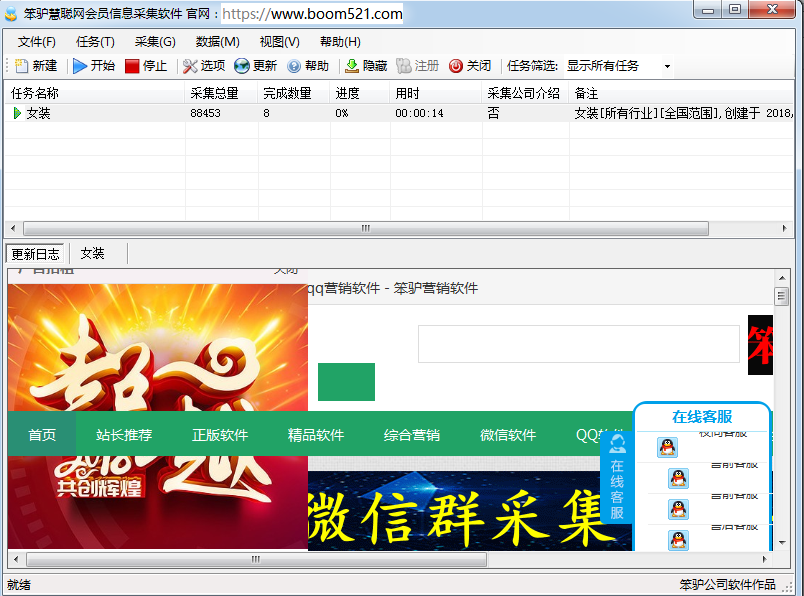This screenshot has height=596, width=804.
Task: Click the fourth QQ penguin customer service icon
Action: point(678,540)
